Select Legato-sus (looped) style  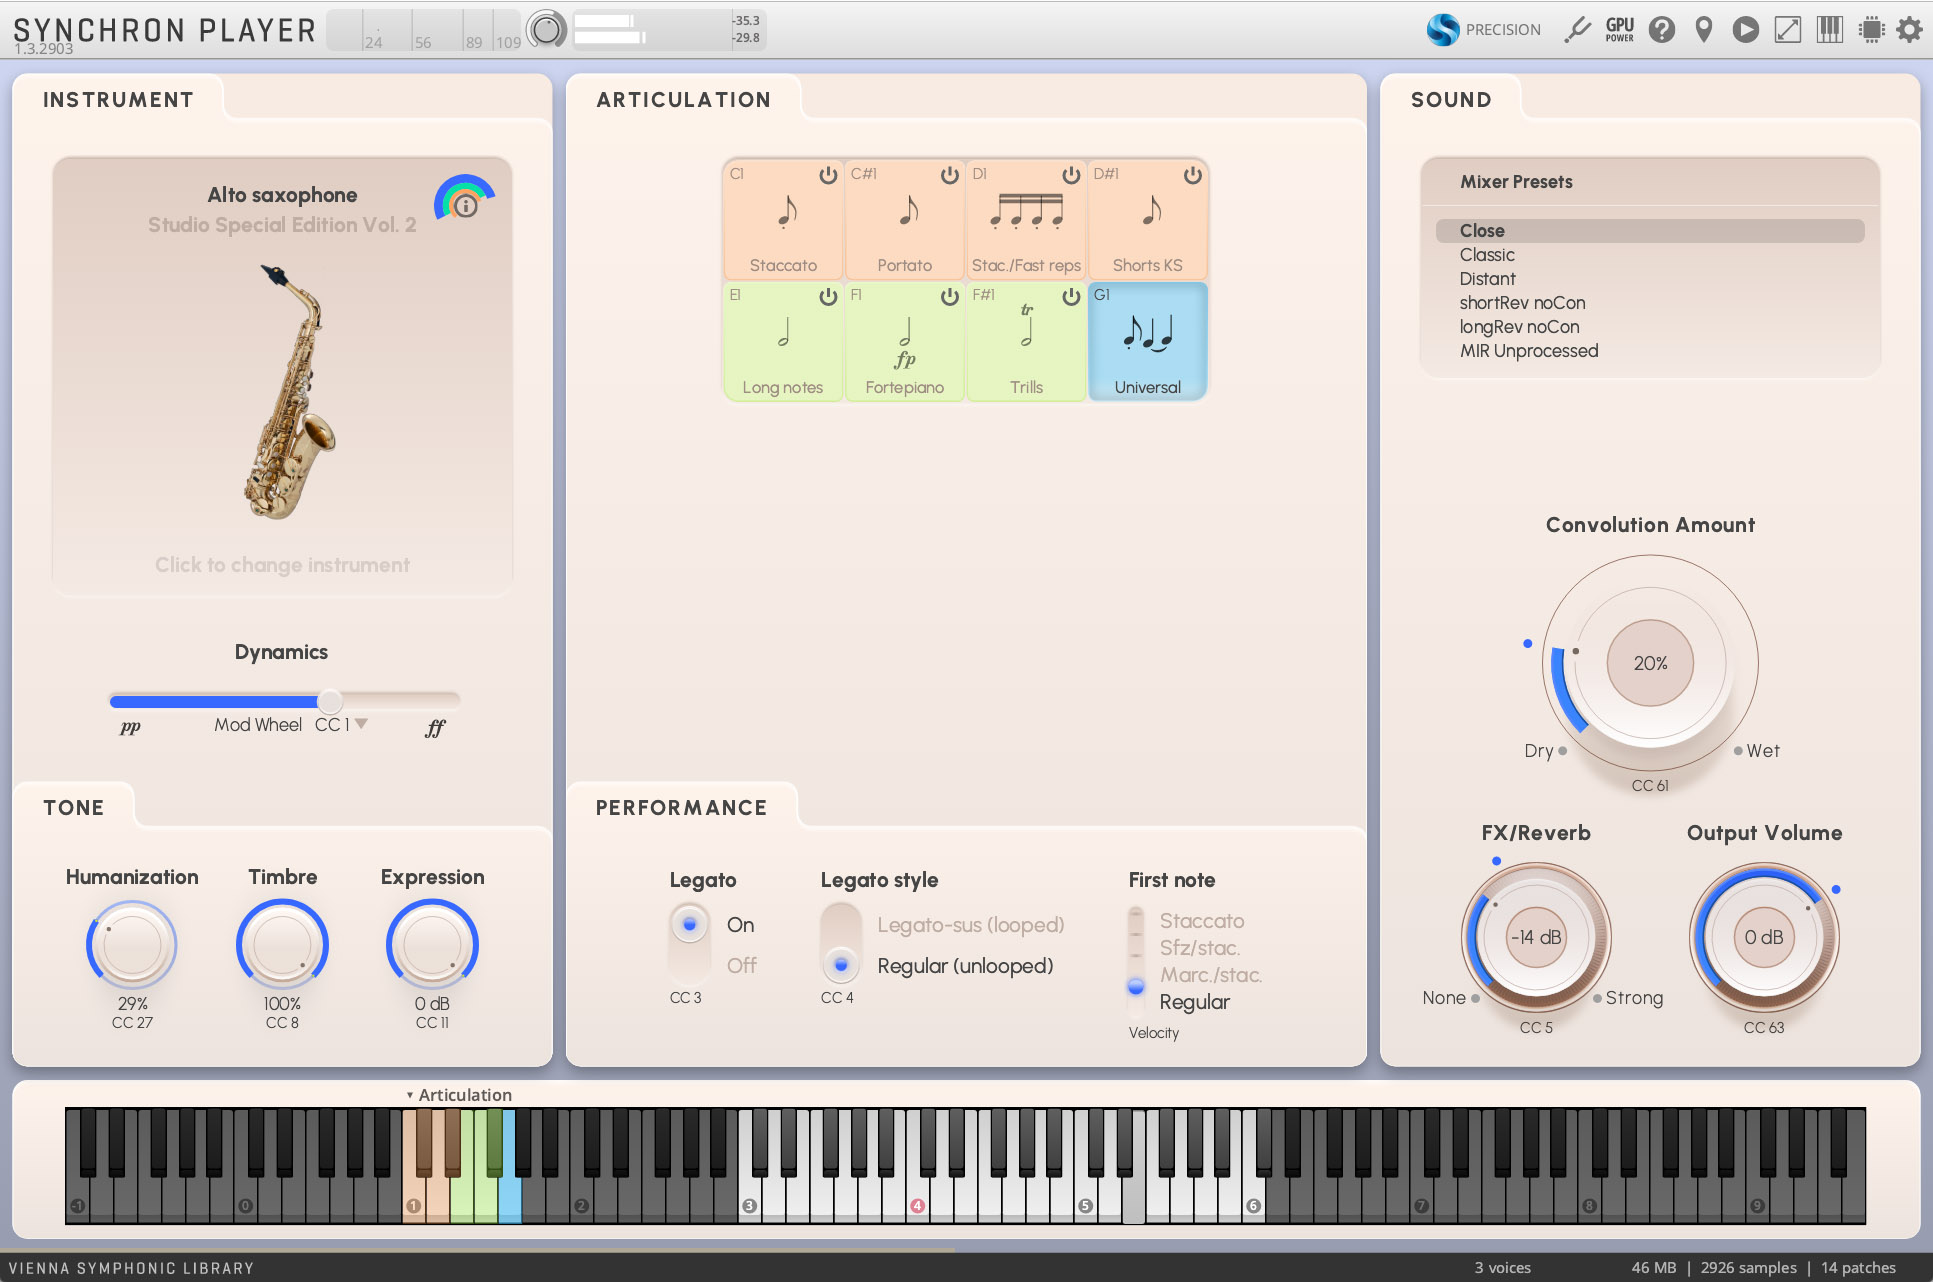coord(970,925)
